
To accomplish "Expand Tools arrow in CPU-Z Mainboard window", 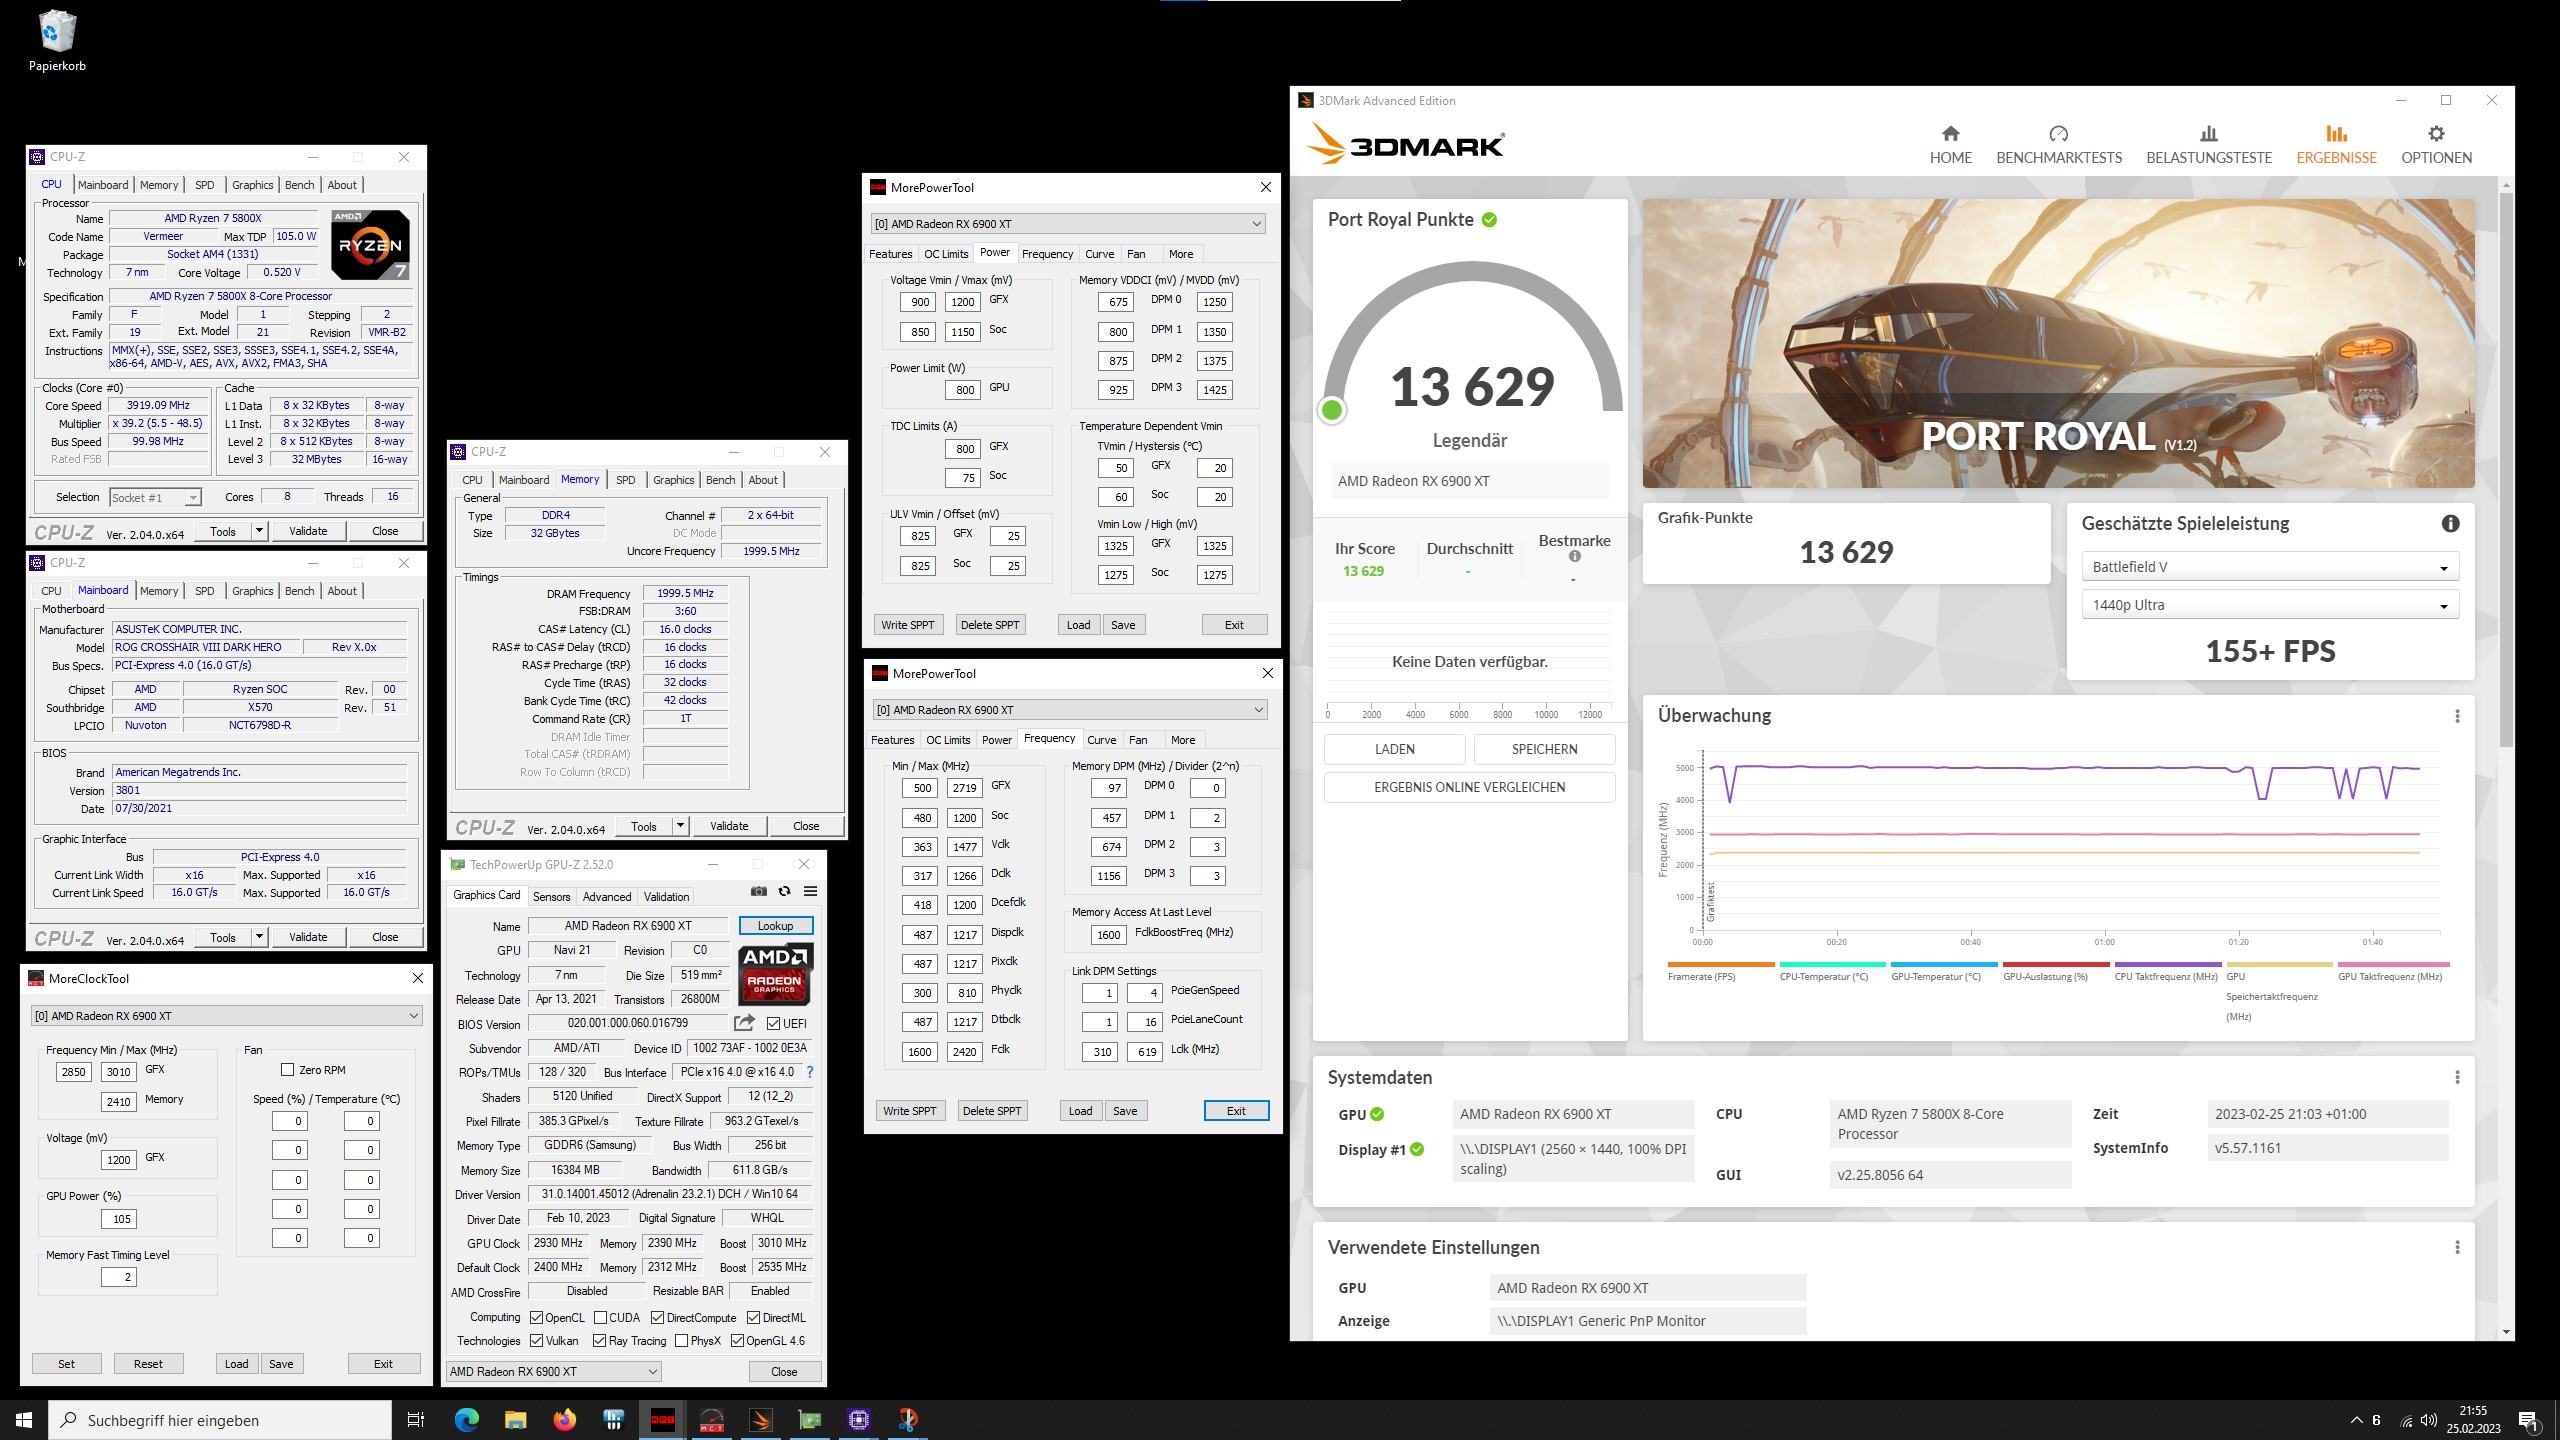I will (x=259, y=937).
